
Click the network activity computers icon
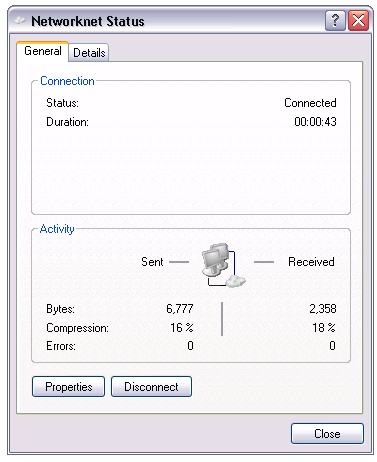(223, 265)
